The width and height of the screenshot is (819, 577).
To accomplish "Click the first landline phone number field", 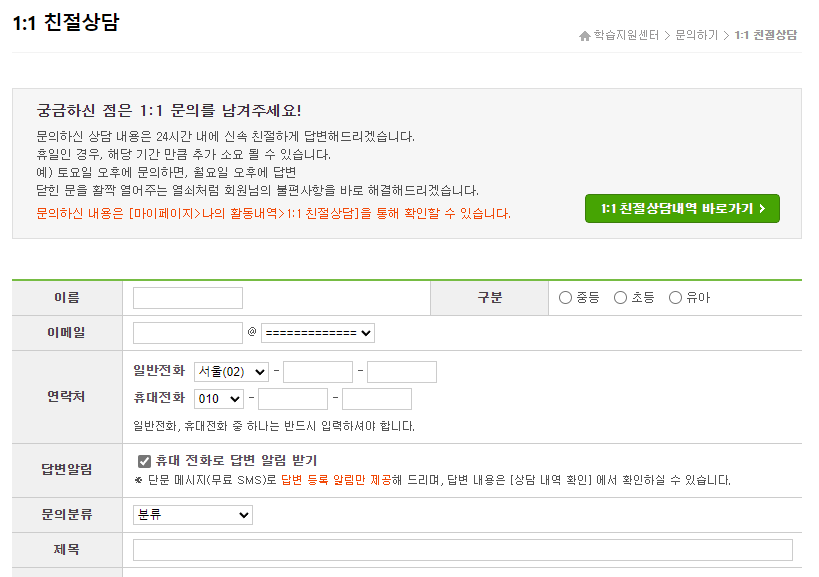I will [318, 371].
